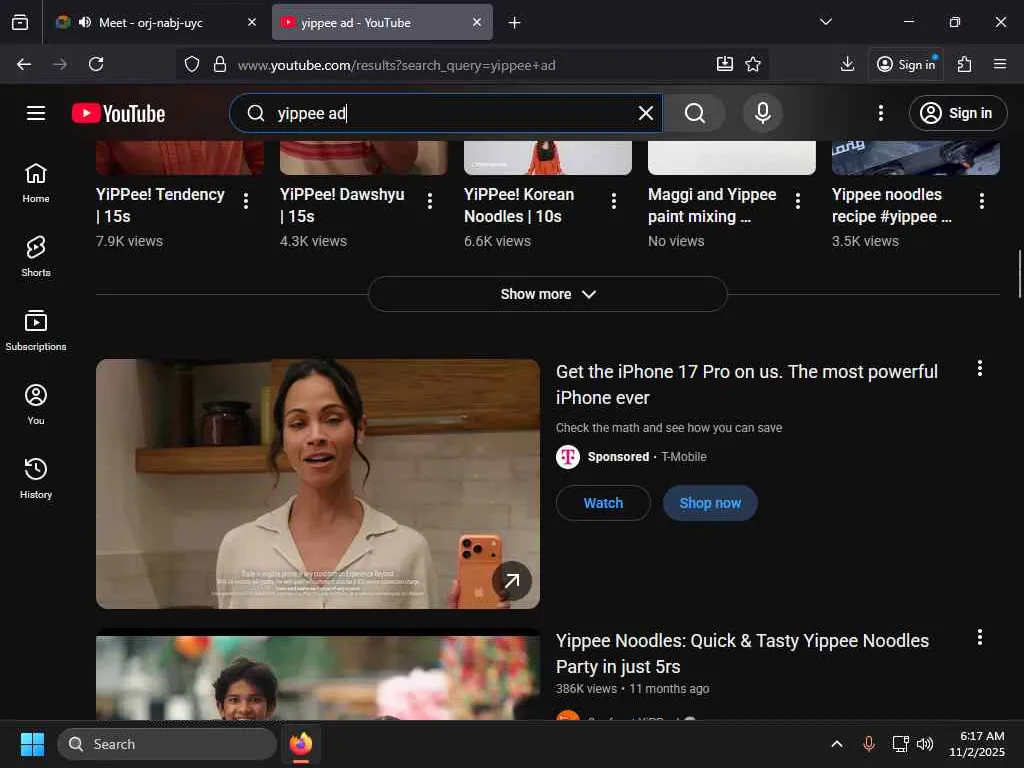Click the Windows taskbar Search box

pyautogui.click(x=167, y=744)
